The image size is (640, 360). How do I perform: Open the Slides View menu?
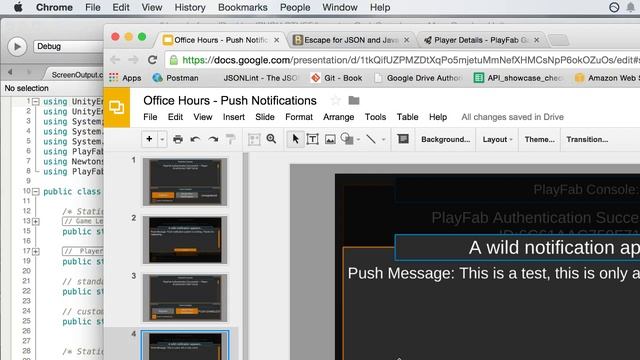click(202, 117)
